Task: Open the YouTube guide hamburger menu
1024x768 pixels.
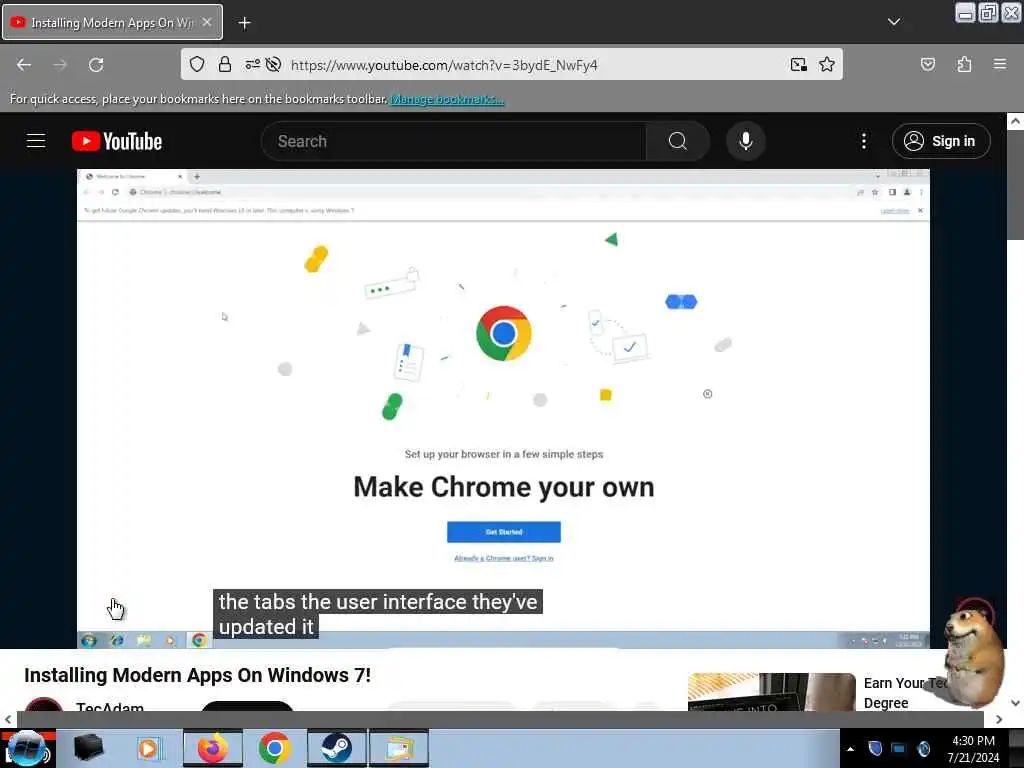Action: coord(36,141)
